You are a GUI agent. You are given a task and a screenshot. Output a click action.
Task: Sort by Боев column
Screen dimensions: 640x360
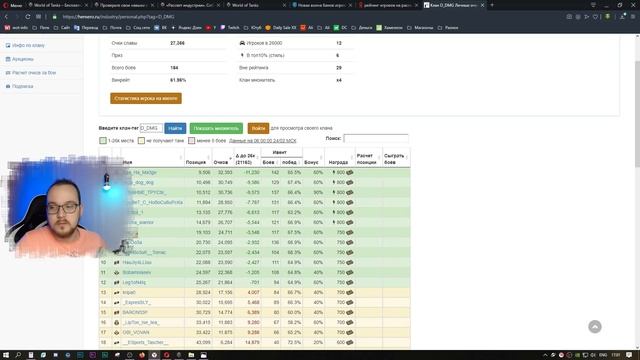point(270,162)
